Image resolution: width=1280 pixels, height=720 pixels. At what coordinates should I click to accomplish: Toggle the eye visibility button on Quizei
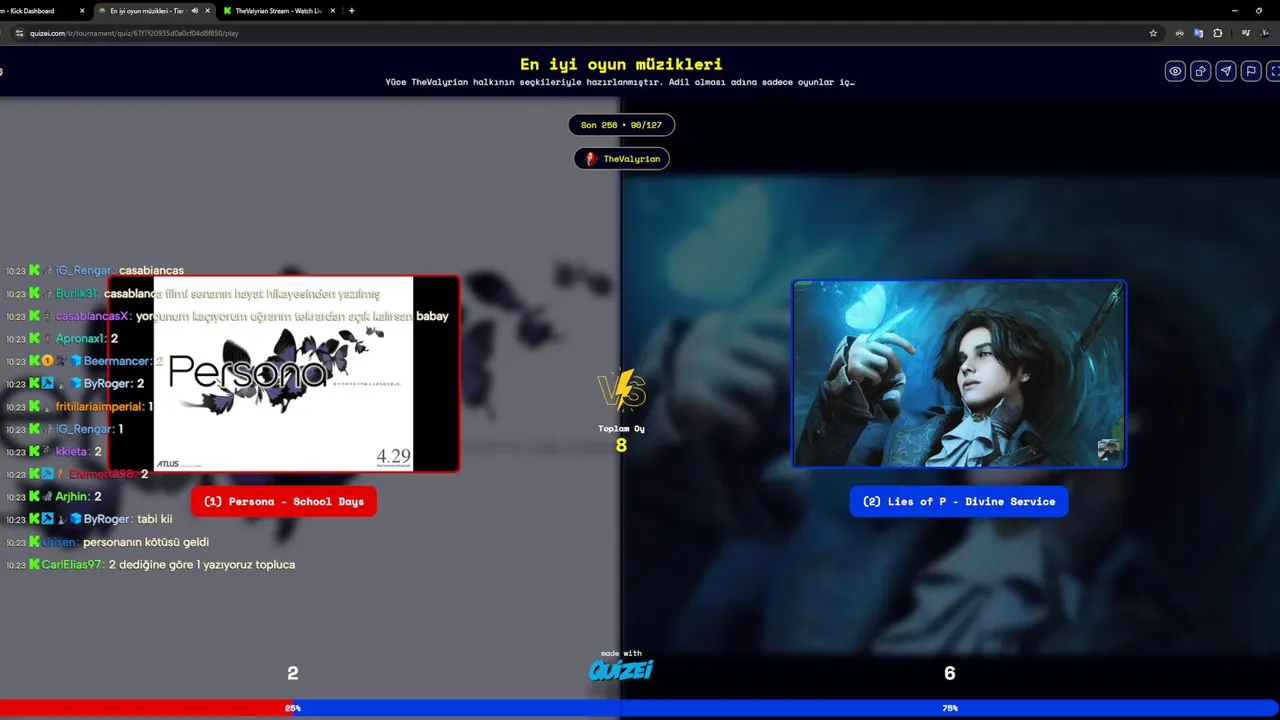[1175, 71]
